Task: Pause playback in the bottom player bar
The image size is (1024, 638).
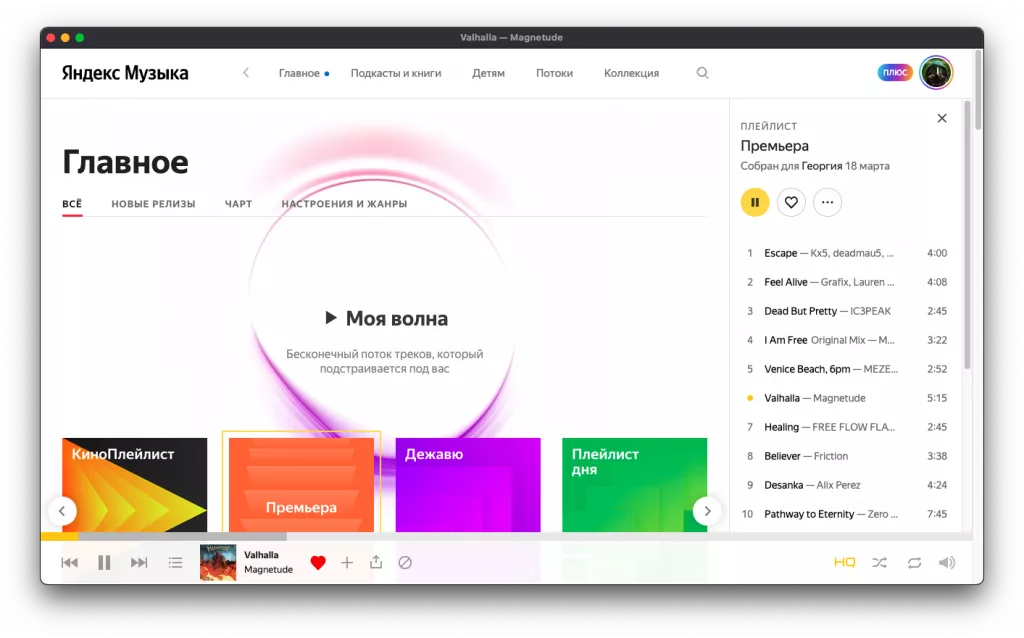Action: tap(104, 562)
